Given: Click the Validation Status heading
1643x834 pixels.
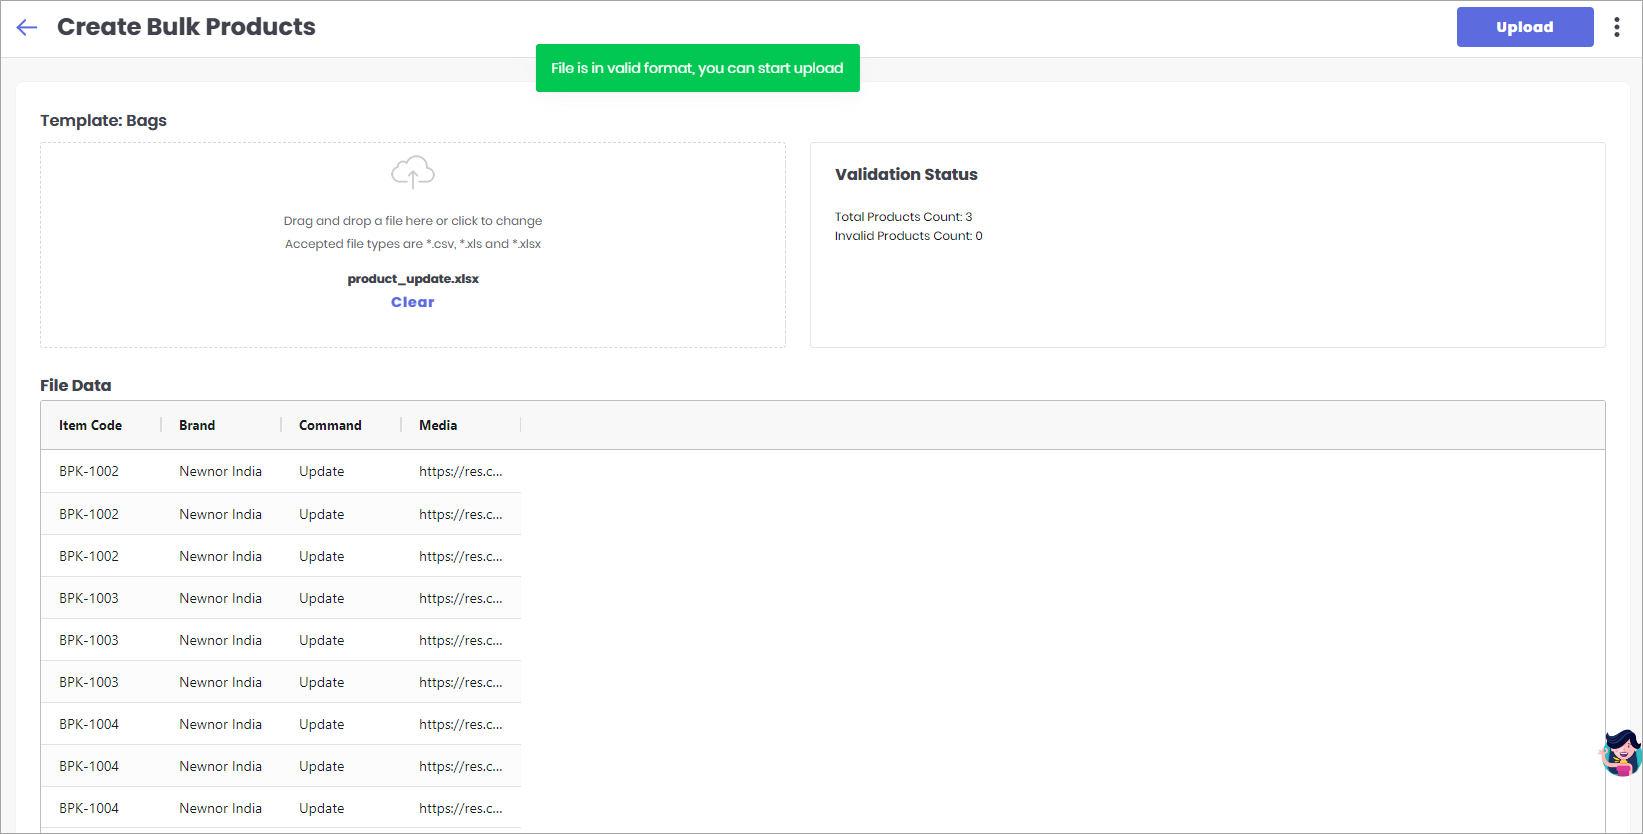Looking at the screenshot, I should click(x=906, y=174).
